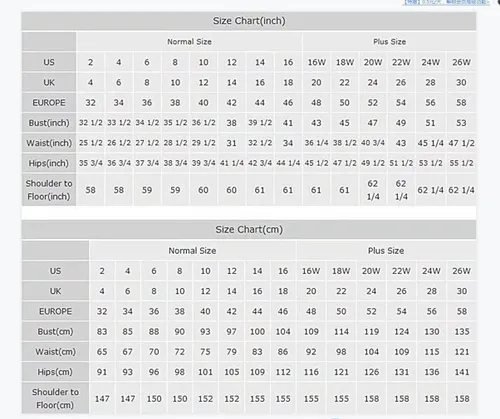The width and height of the screenshot is (500, 419).
Task: Click the Size Chart(inch) title bar
Action: (249, 21)
